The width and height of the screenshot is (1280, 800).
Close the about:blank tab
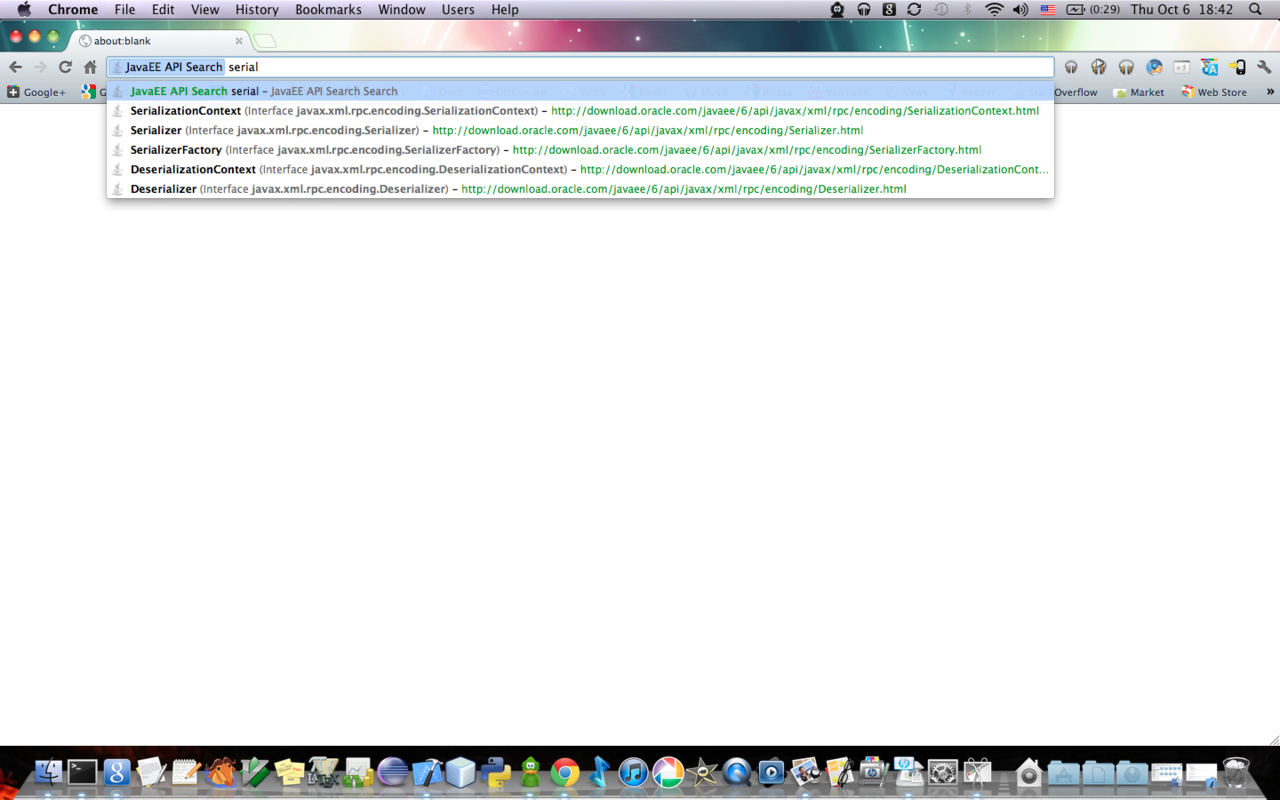coord(239,41)
